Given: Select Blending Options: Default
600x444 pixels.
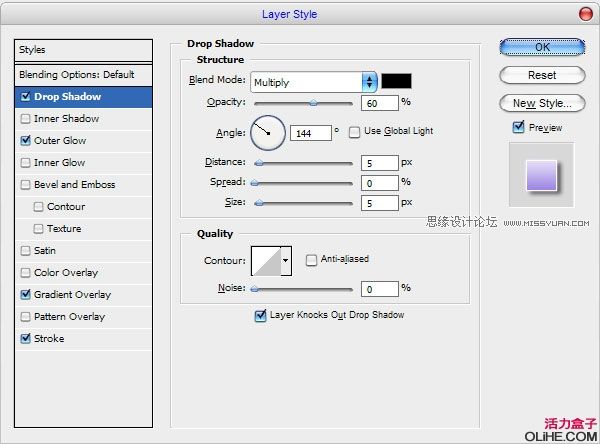Looking at the screenshot, I should click(83, 75).
